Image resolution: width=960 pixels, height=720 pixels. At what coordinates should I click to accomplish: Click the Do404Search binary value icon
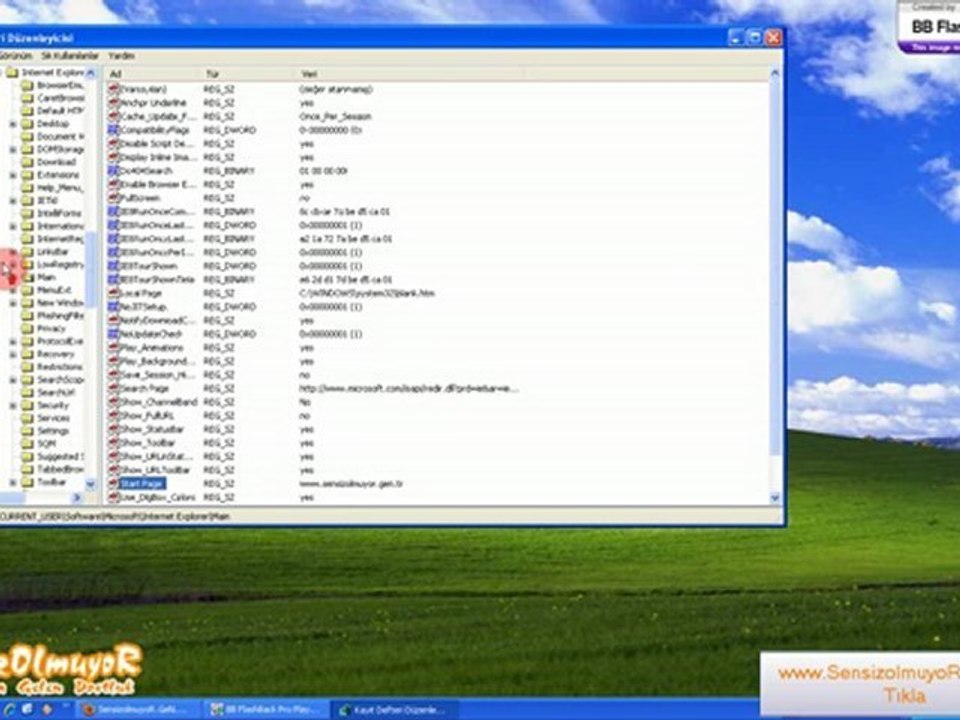tap(113, 171)
